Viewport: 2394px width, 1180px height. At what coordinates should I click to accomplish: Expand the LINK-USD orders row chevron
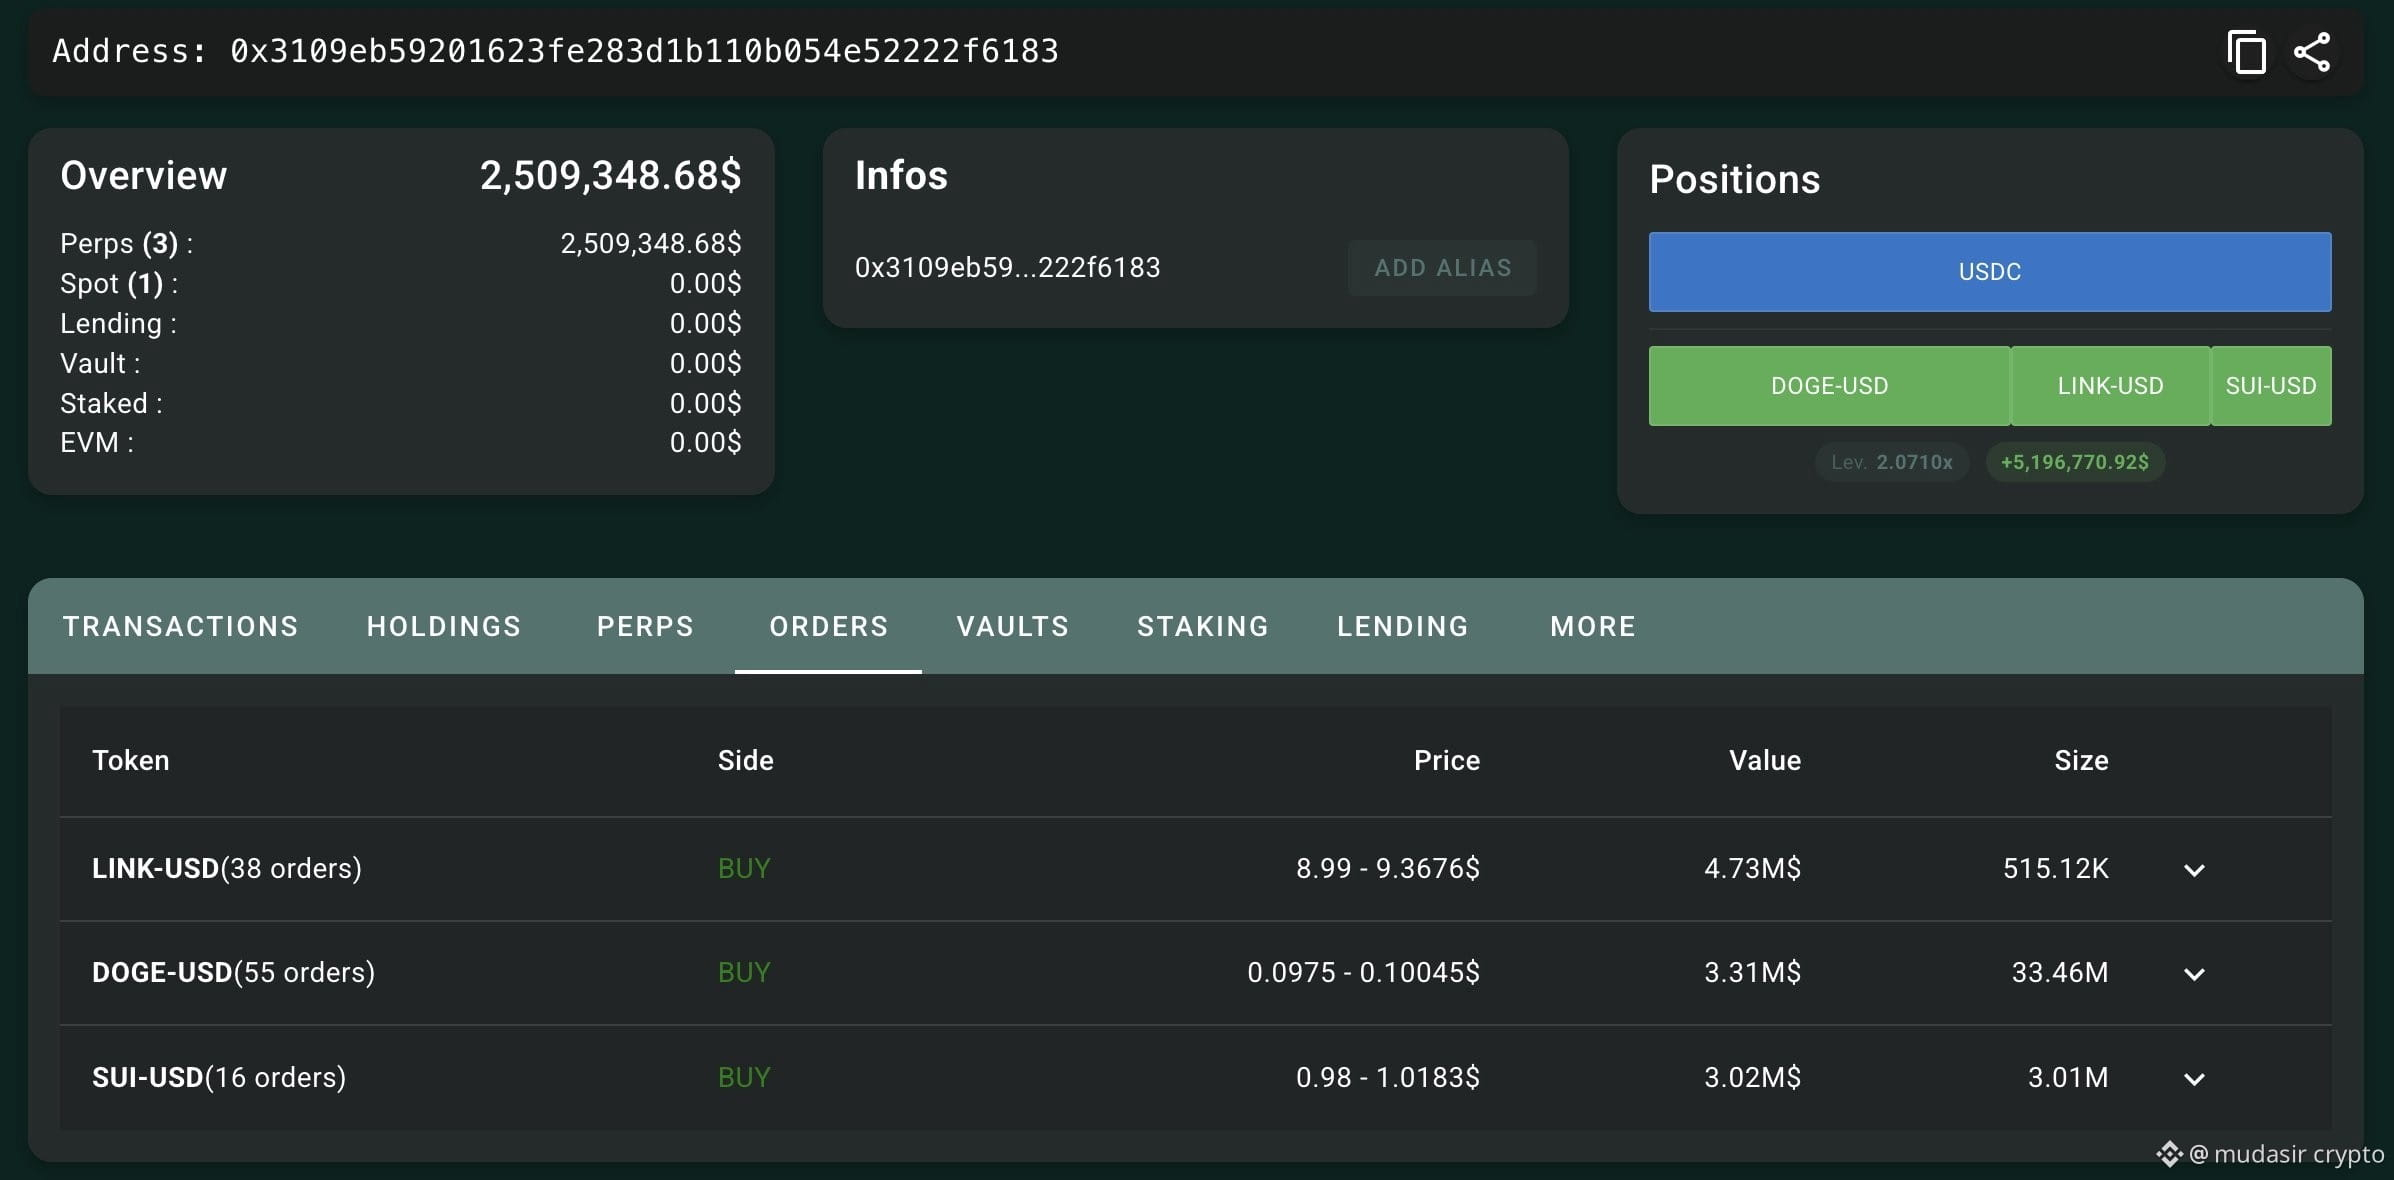[x=2194, y=870]
